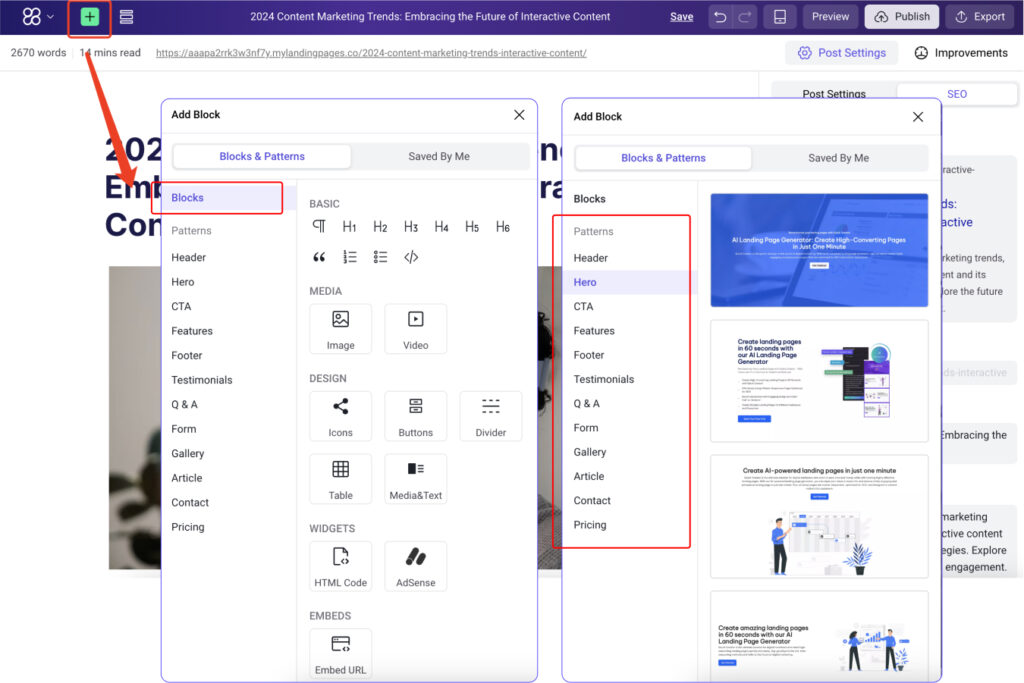Select the Hero pattern in right dialog
This screenshot has height=683, width=1024.
click(x=585, y=282)
